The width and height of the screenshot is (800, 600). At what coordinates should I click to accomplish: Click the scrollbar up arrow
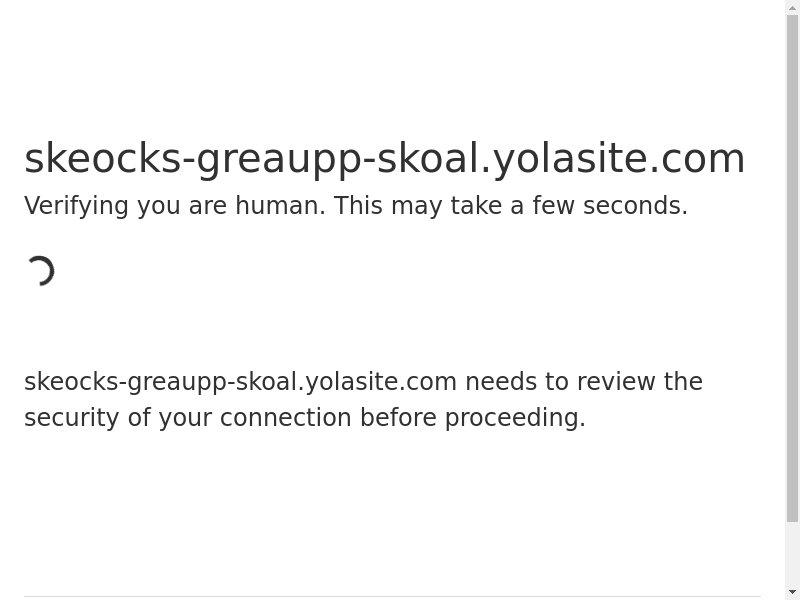792,8
